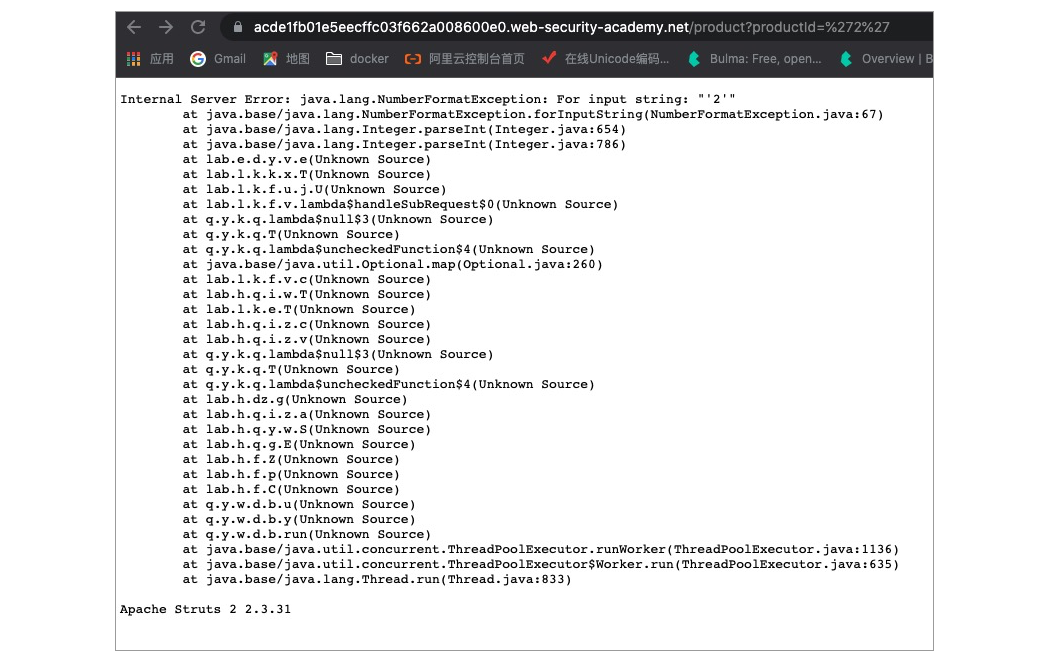Click the forward navigation arrow

166,27
